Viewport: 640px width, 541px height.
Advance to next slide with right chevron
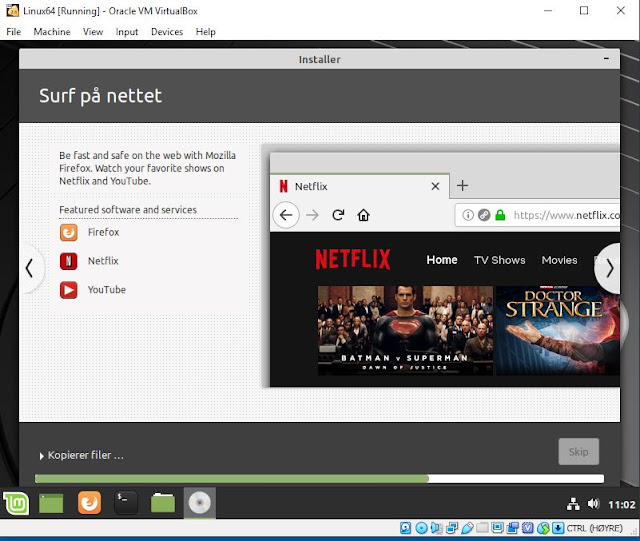point(609,269)
